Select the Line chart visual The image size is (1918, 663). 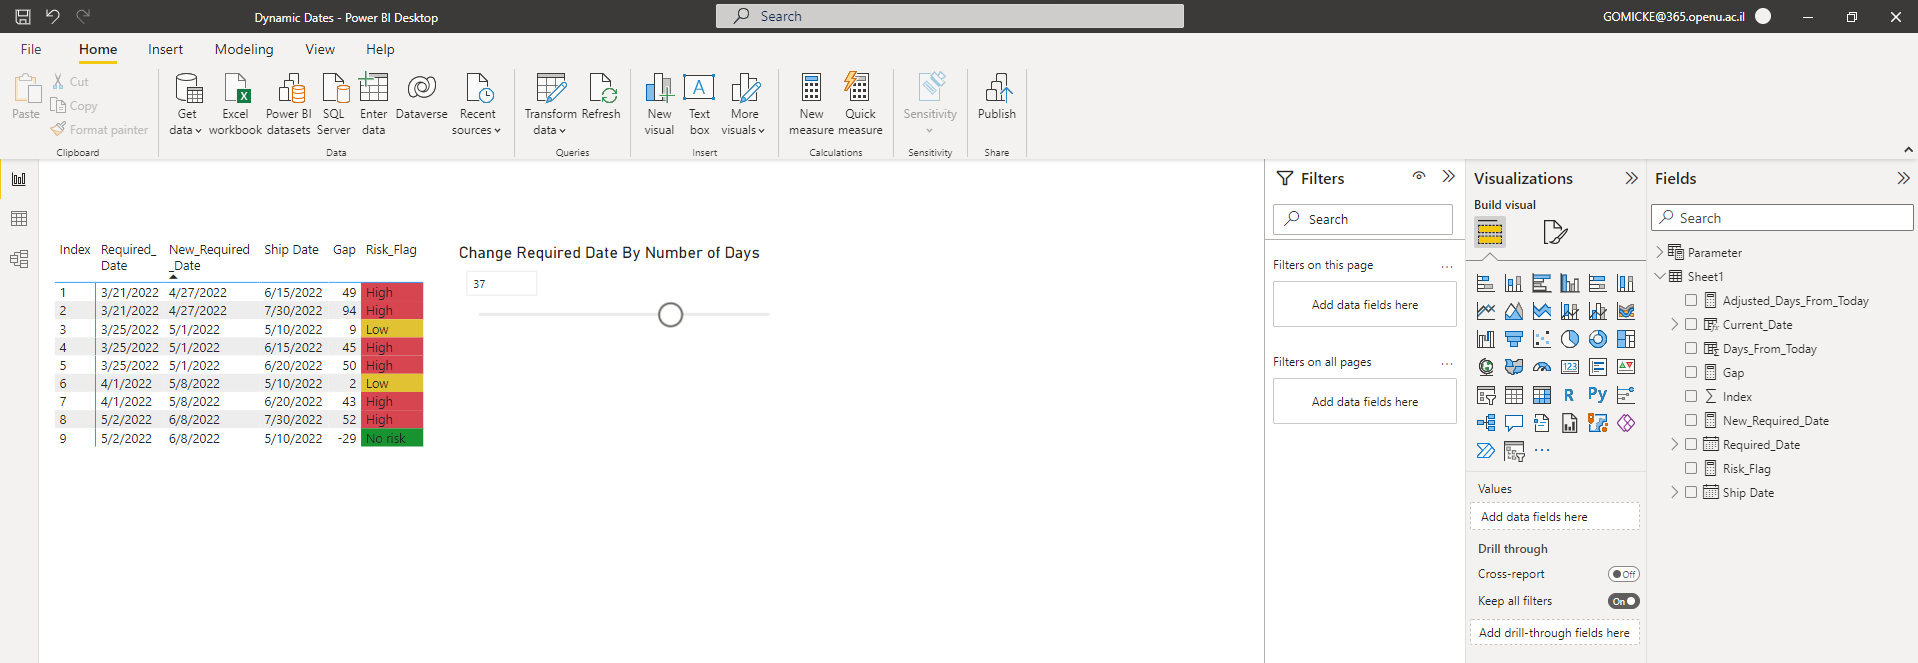pos(1486,311)
